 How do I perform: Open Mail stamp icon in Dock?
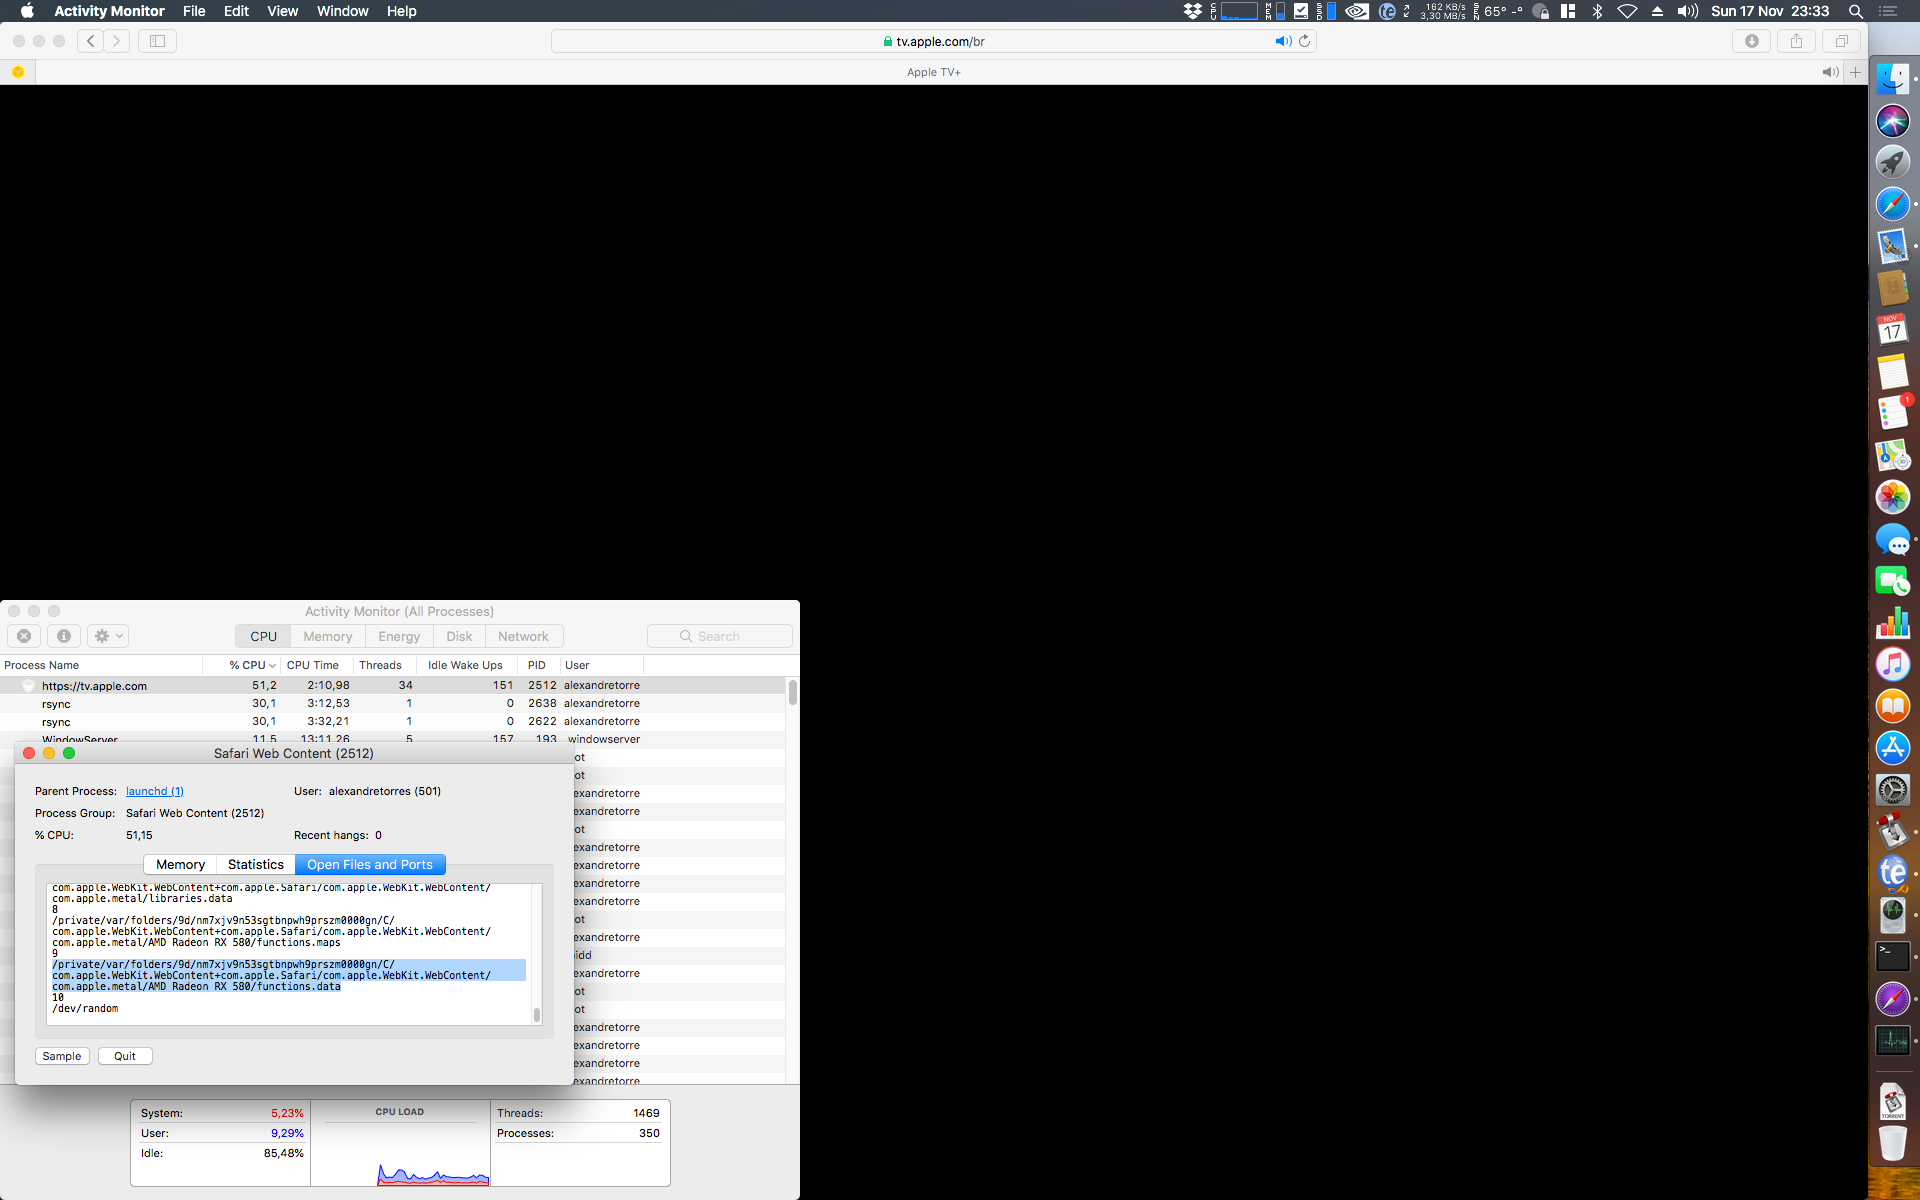(x=1892, y=246)
